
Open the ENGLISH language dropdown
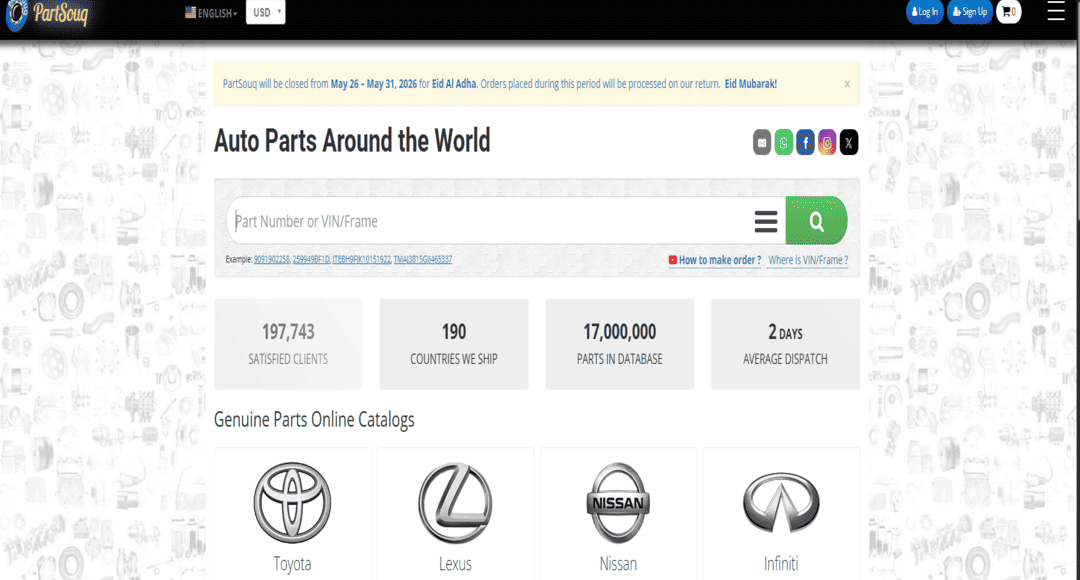pos(211,12)
